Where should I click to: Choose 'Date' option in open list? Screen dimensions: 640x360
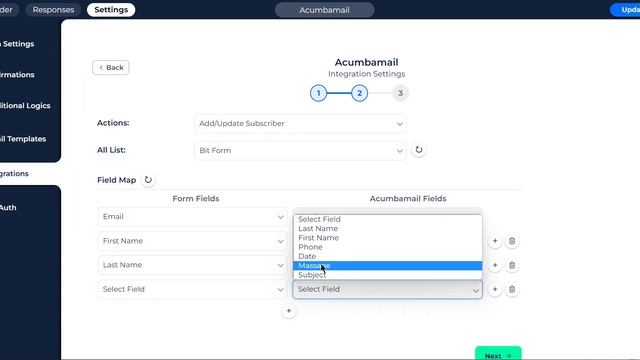click(387, 256)
